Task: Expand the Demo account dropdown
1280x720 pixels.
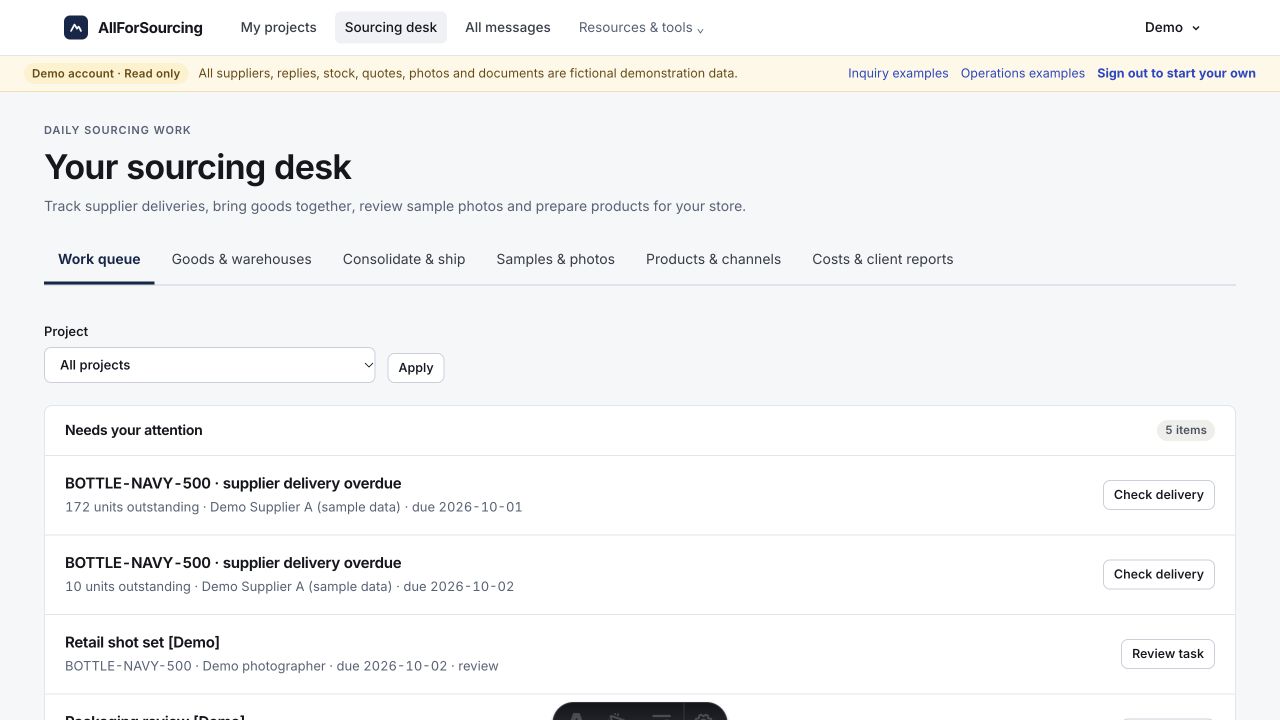Action: point(1172,28)
